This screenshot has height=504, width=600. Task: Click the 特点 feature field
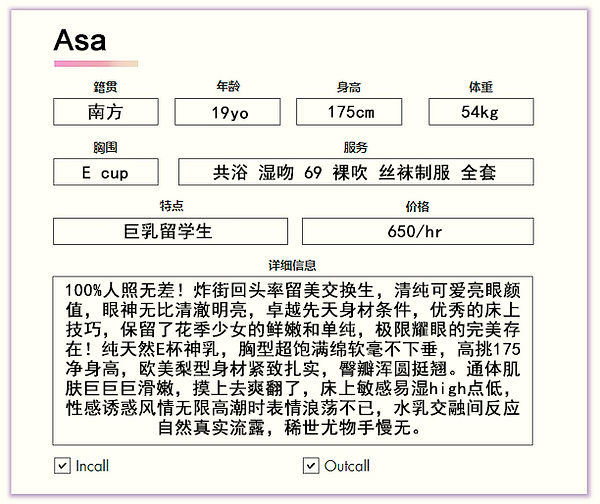click(170, 232)
